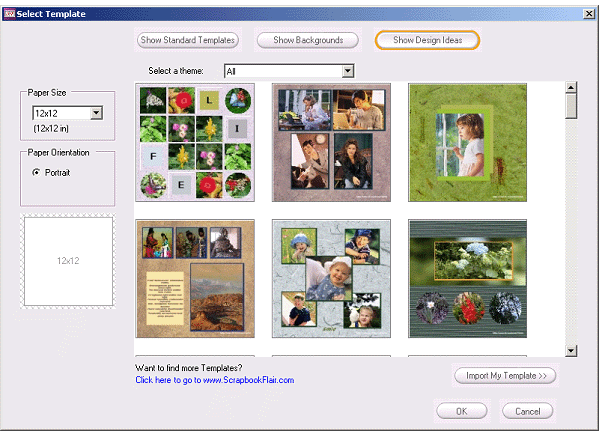Choose the green girl-at-window template
Viewport: 600px width, 436px height.
[467, 142]
